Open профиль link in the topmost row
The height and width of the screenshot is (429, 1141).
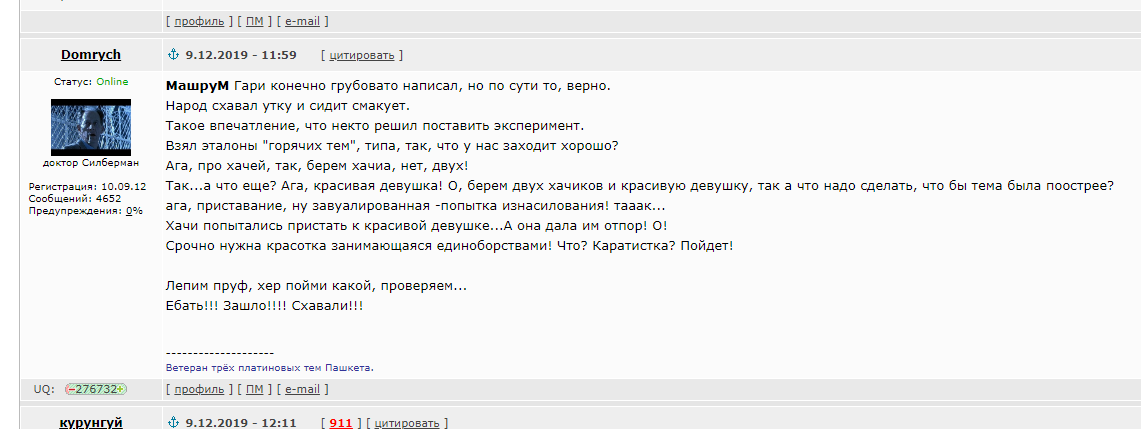coord(199,21)
